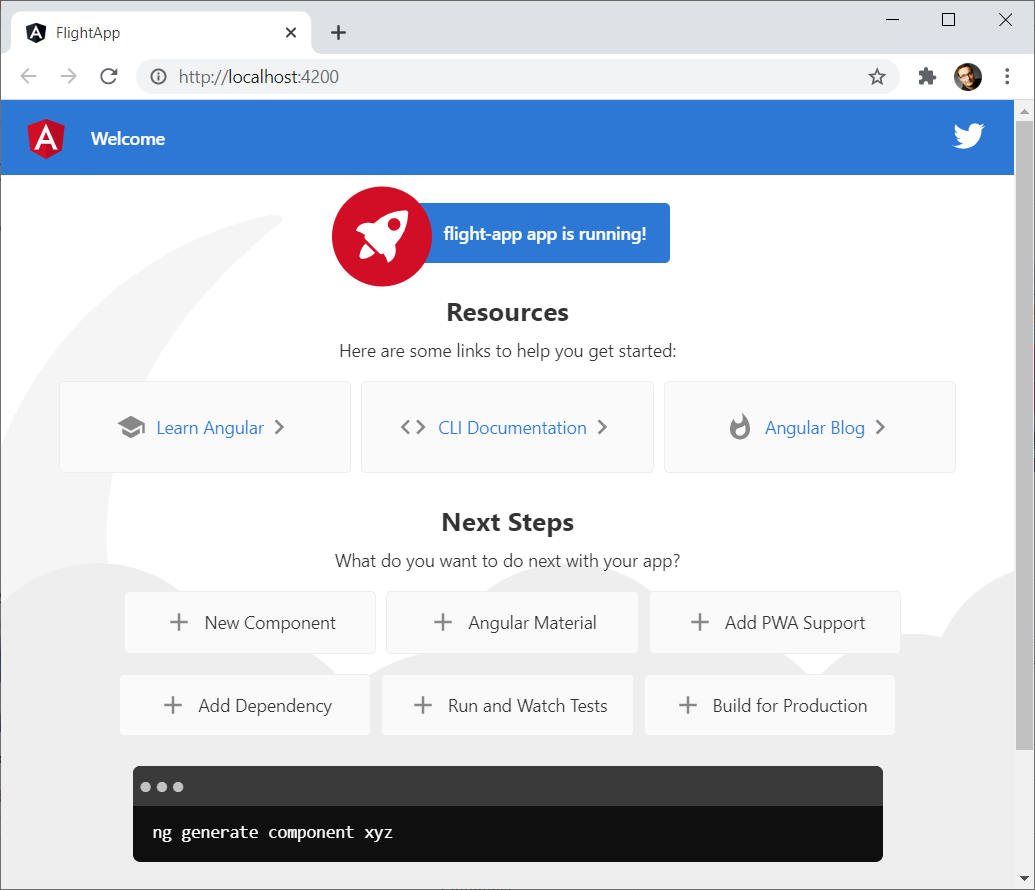1035x890 pixels.
Task: Select the Run and Watch Tests card
Action: pyautogui.click(x=508, y=705)
